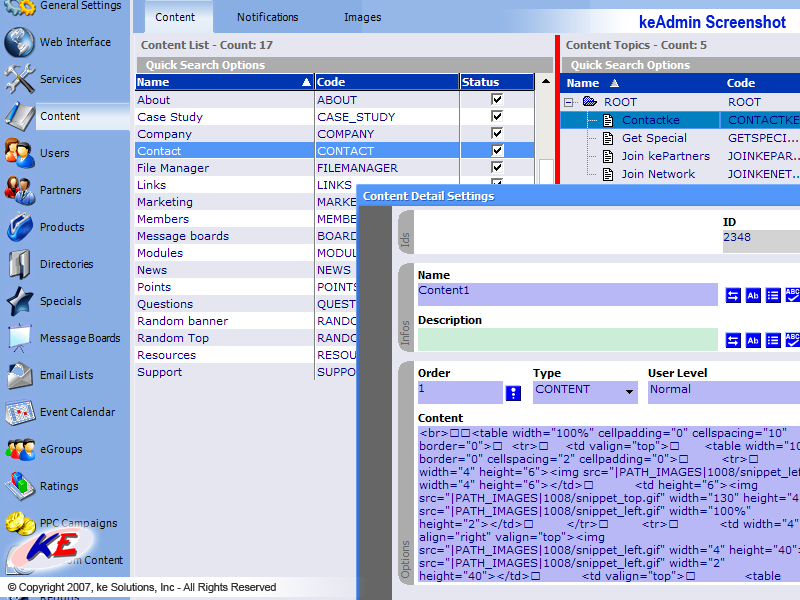The image size is (800, 600).
Task: Open the Web Interface globe icon
Action: tap(19, 42)
